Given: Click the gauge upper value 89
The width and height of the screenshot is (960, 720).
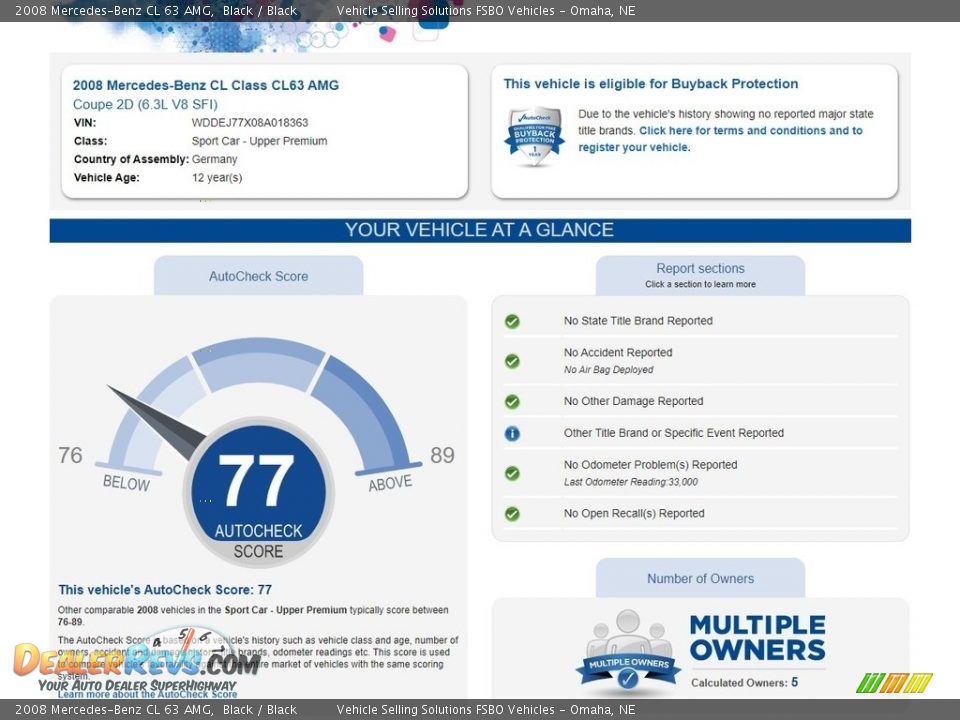Looking at the screenshot, I should coord(442,455).
